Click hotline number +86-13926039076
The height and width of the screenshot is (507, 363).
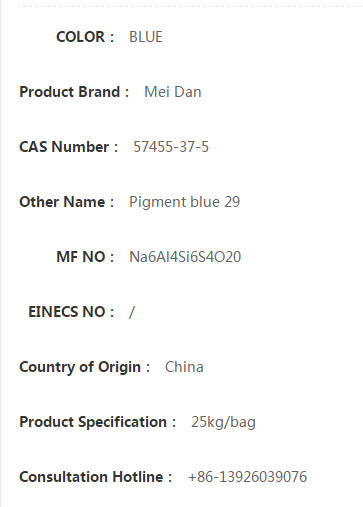pyautogui.click(x=247, y=477)
